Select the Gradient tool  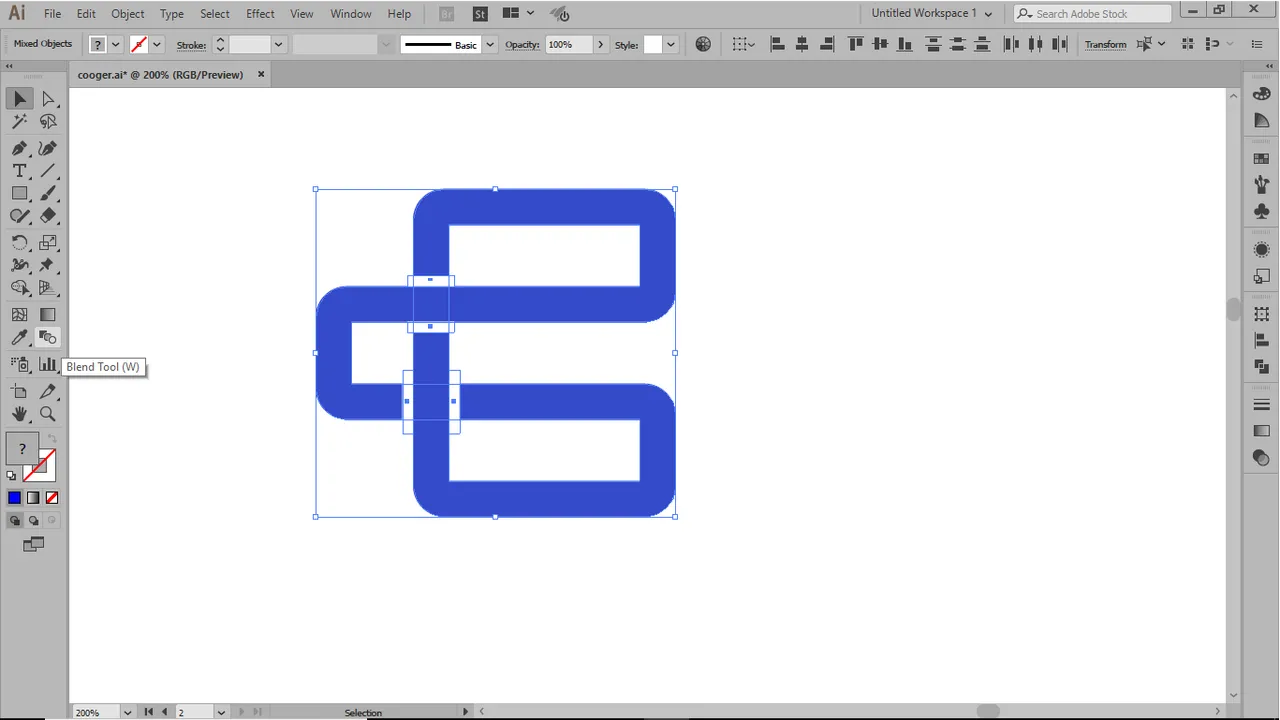pyautogui.click(x=48, y=315)
